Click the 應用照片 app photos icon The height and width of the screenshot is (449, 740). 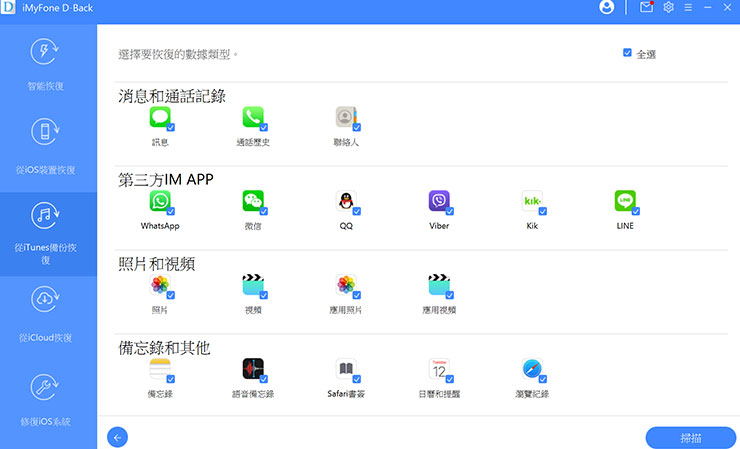[x=346, y=285]
